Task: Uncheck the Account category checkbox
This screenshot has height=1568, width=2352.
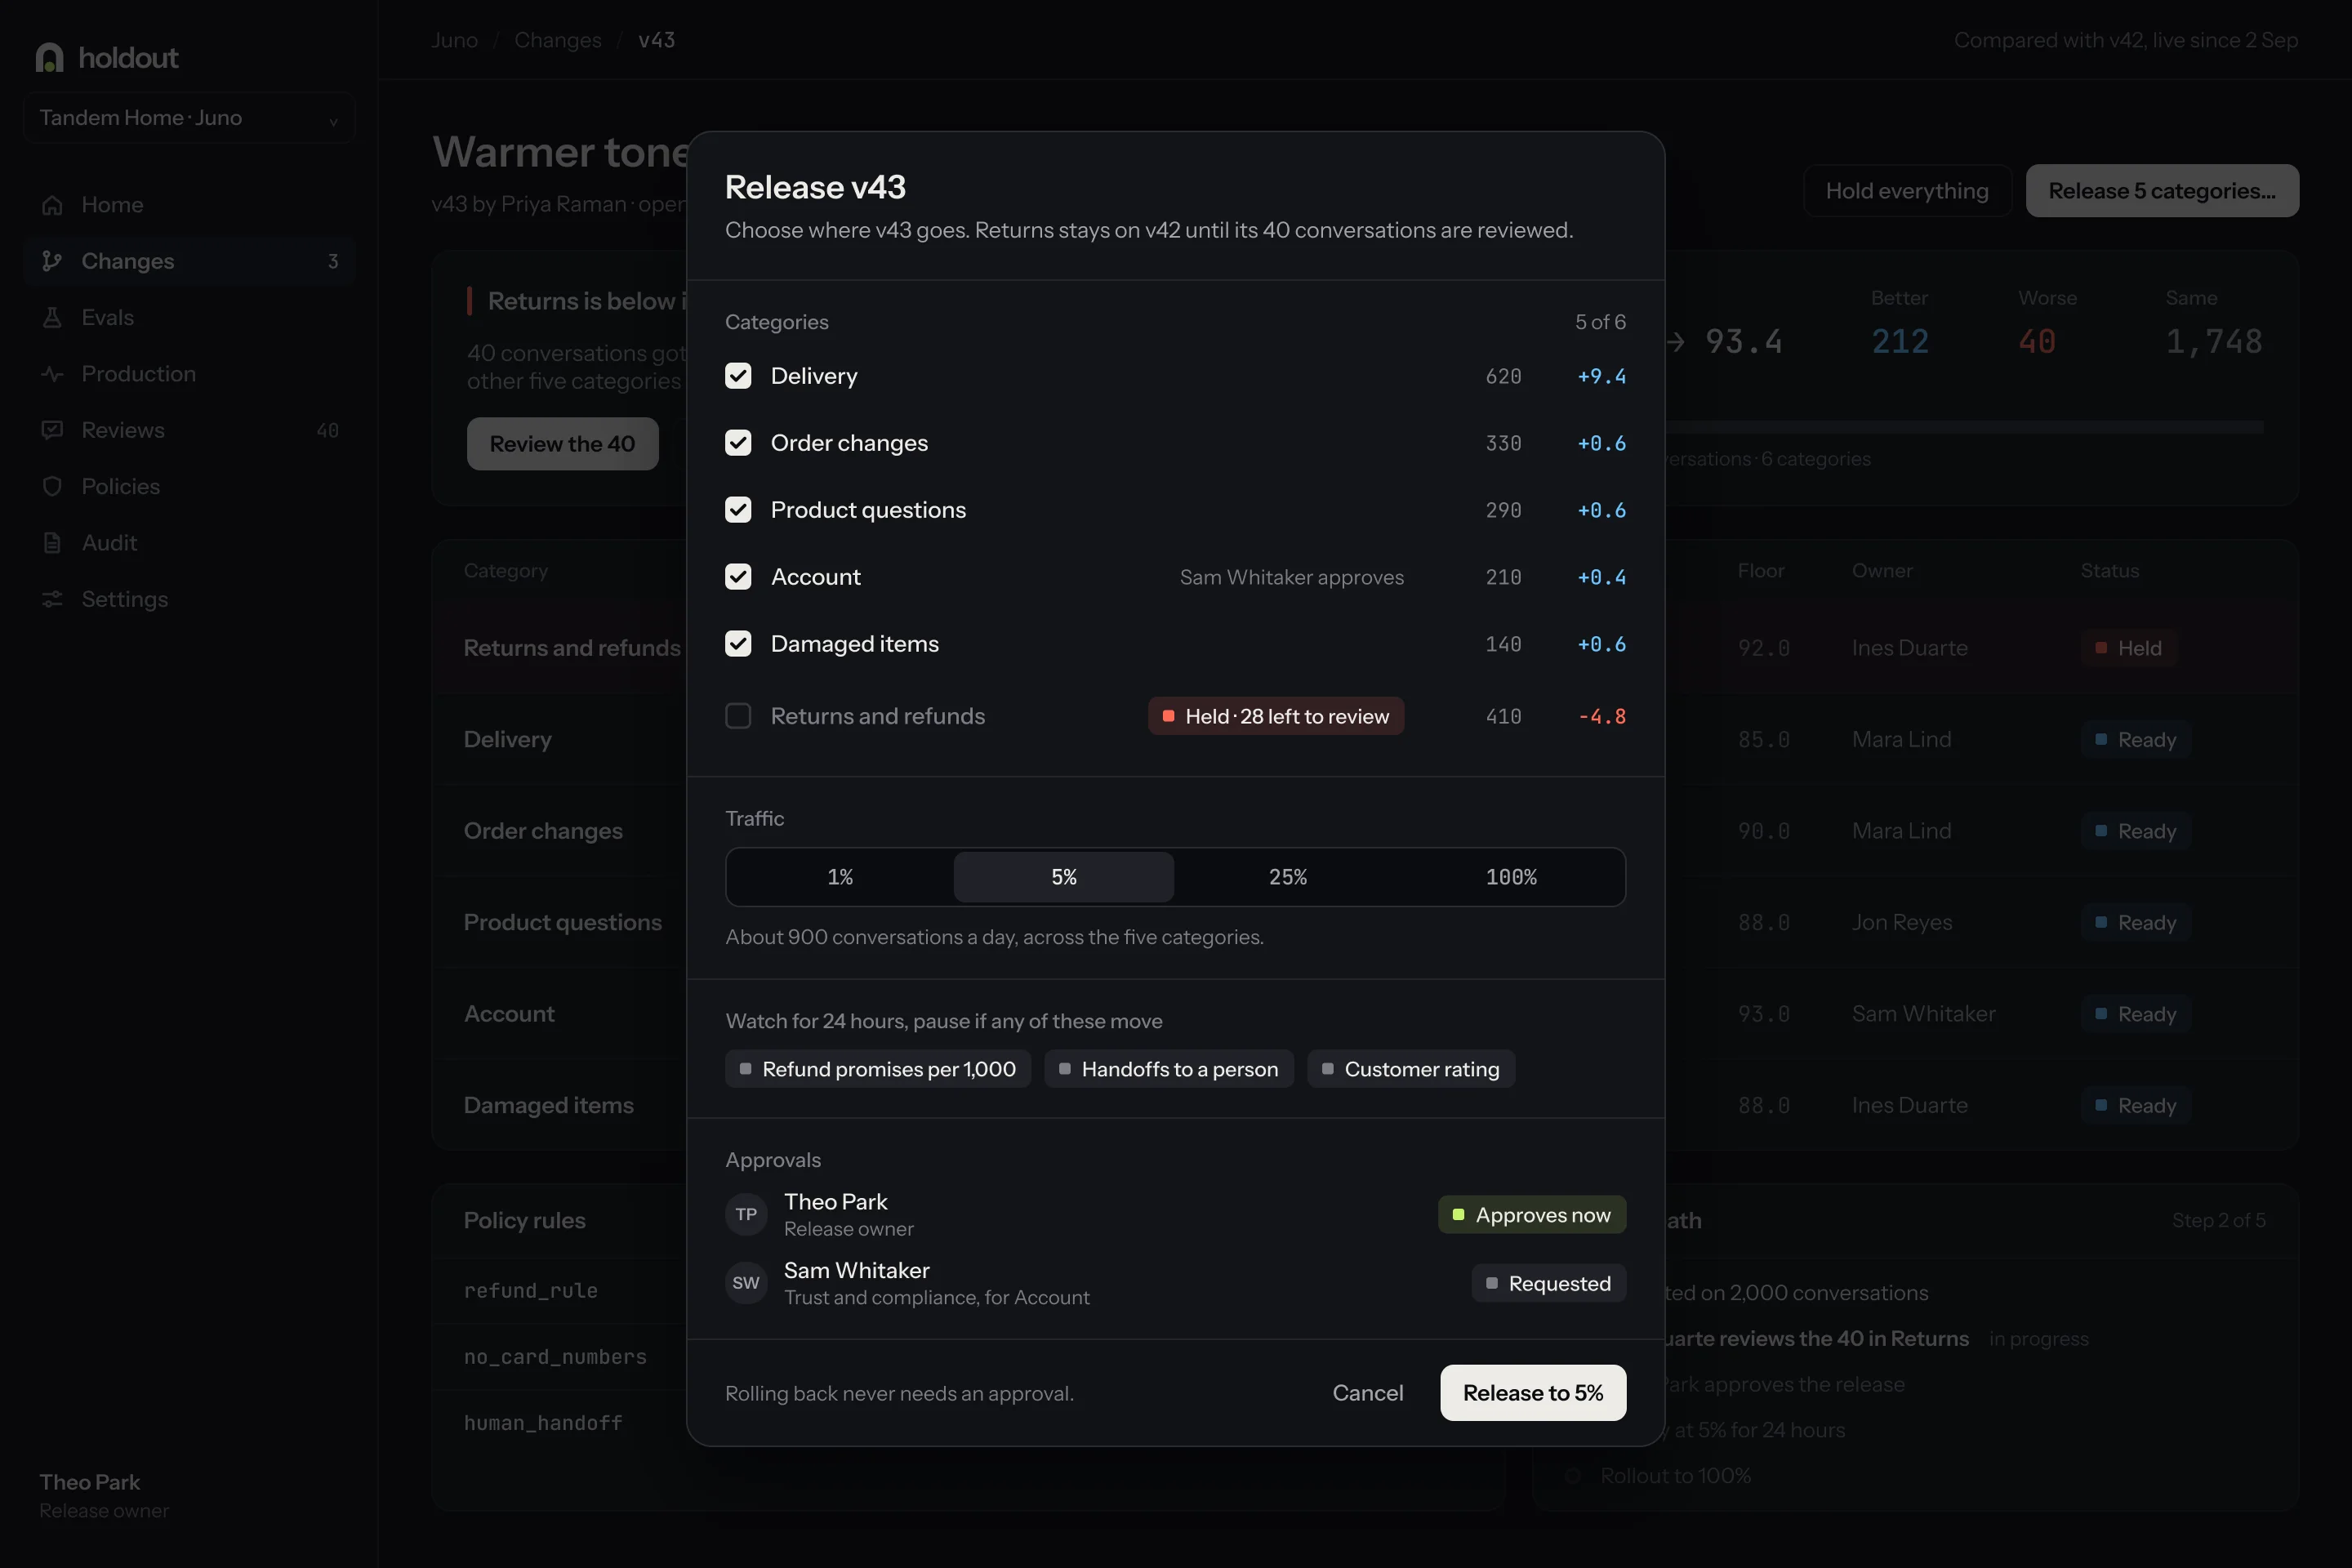Action: pyautogui.click(x=738, y=577)
